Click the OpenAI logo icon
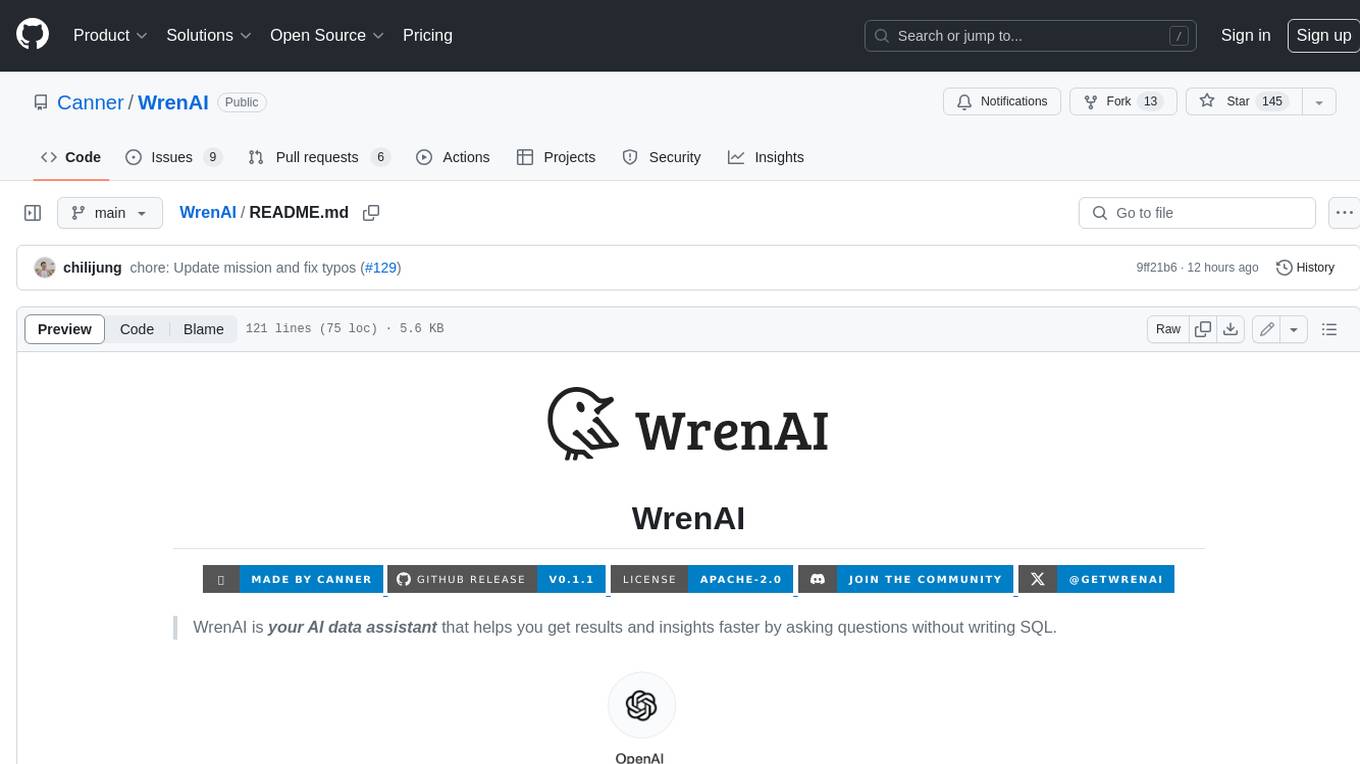The height and width of the screenshot is (764, 1360). click(641, 706)
